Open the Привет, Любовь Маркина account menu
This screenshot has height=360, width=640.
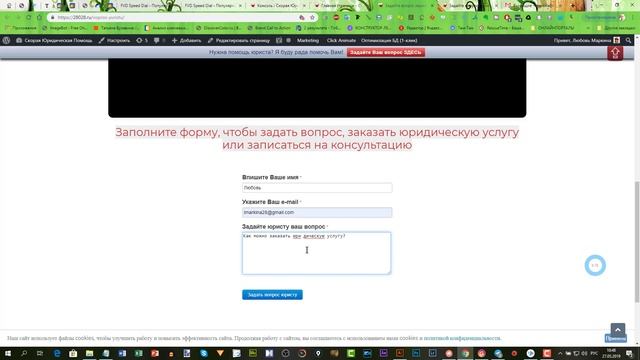coord(587,40)
